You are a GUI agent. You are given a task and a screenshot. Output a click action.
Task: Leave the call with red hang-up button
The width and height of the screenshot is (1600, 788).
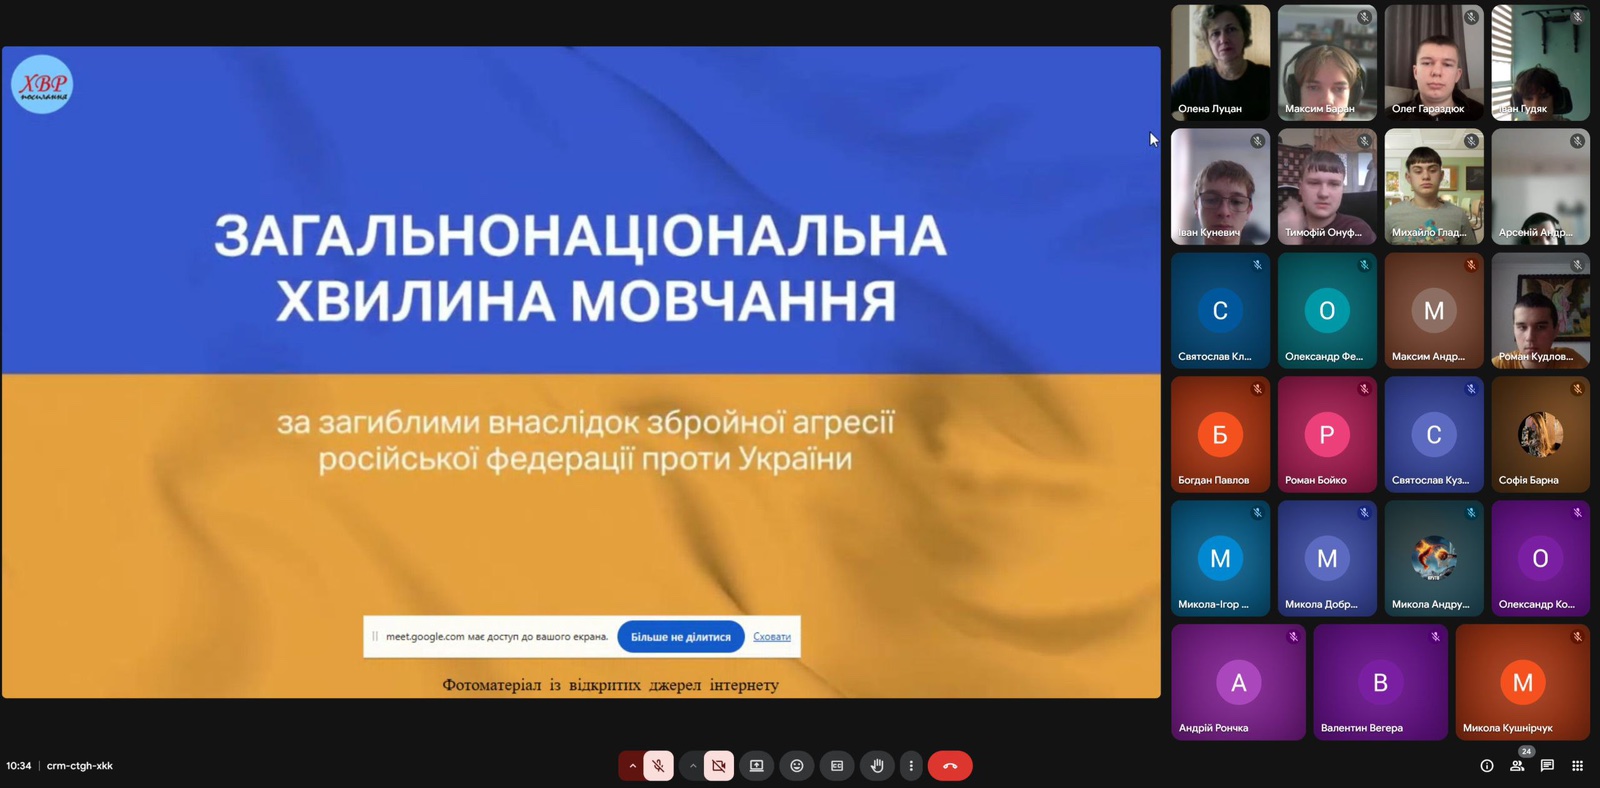pos(950,766)
